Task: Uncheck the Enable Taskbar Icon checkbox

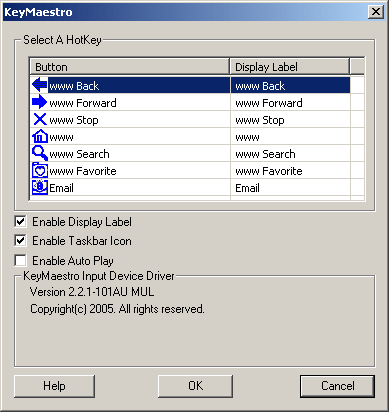Action: tap(20, 241)
